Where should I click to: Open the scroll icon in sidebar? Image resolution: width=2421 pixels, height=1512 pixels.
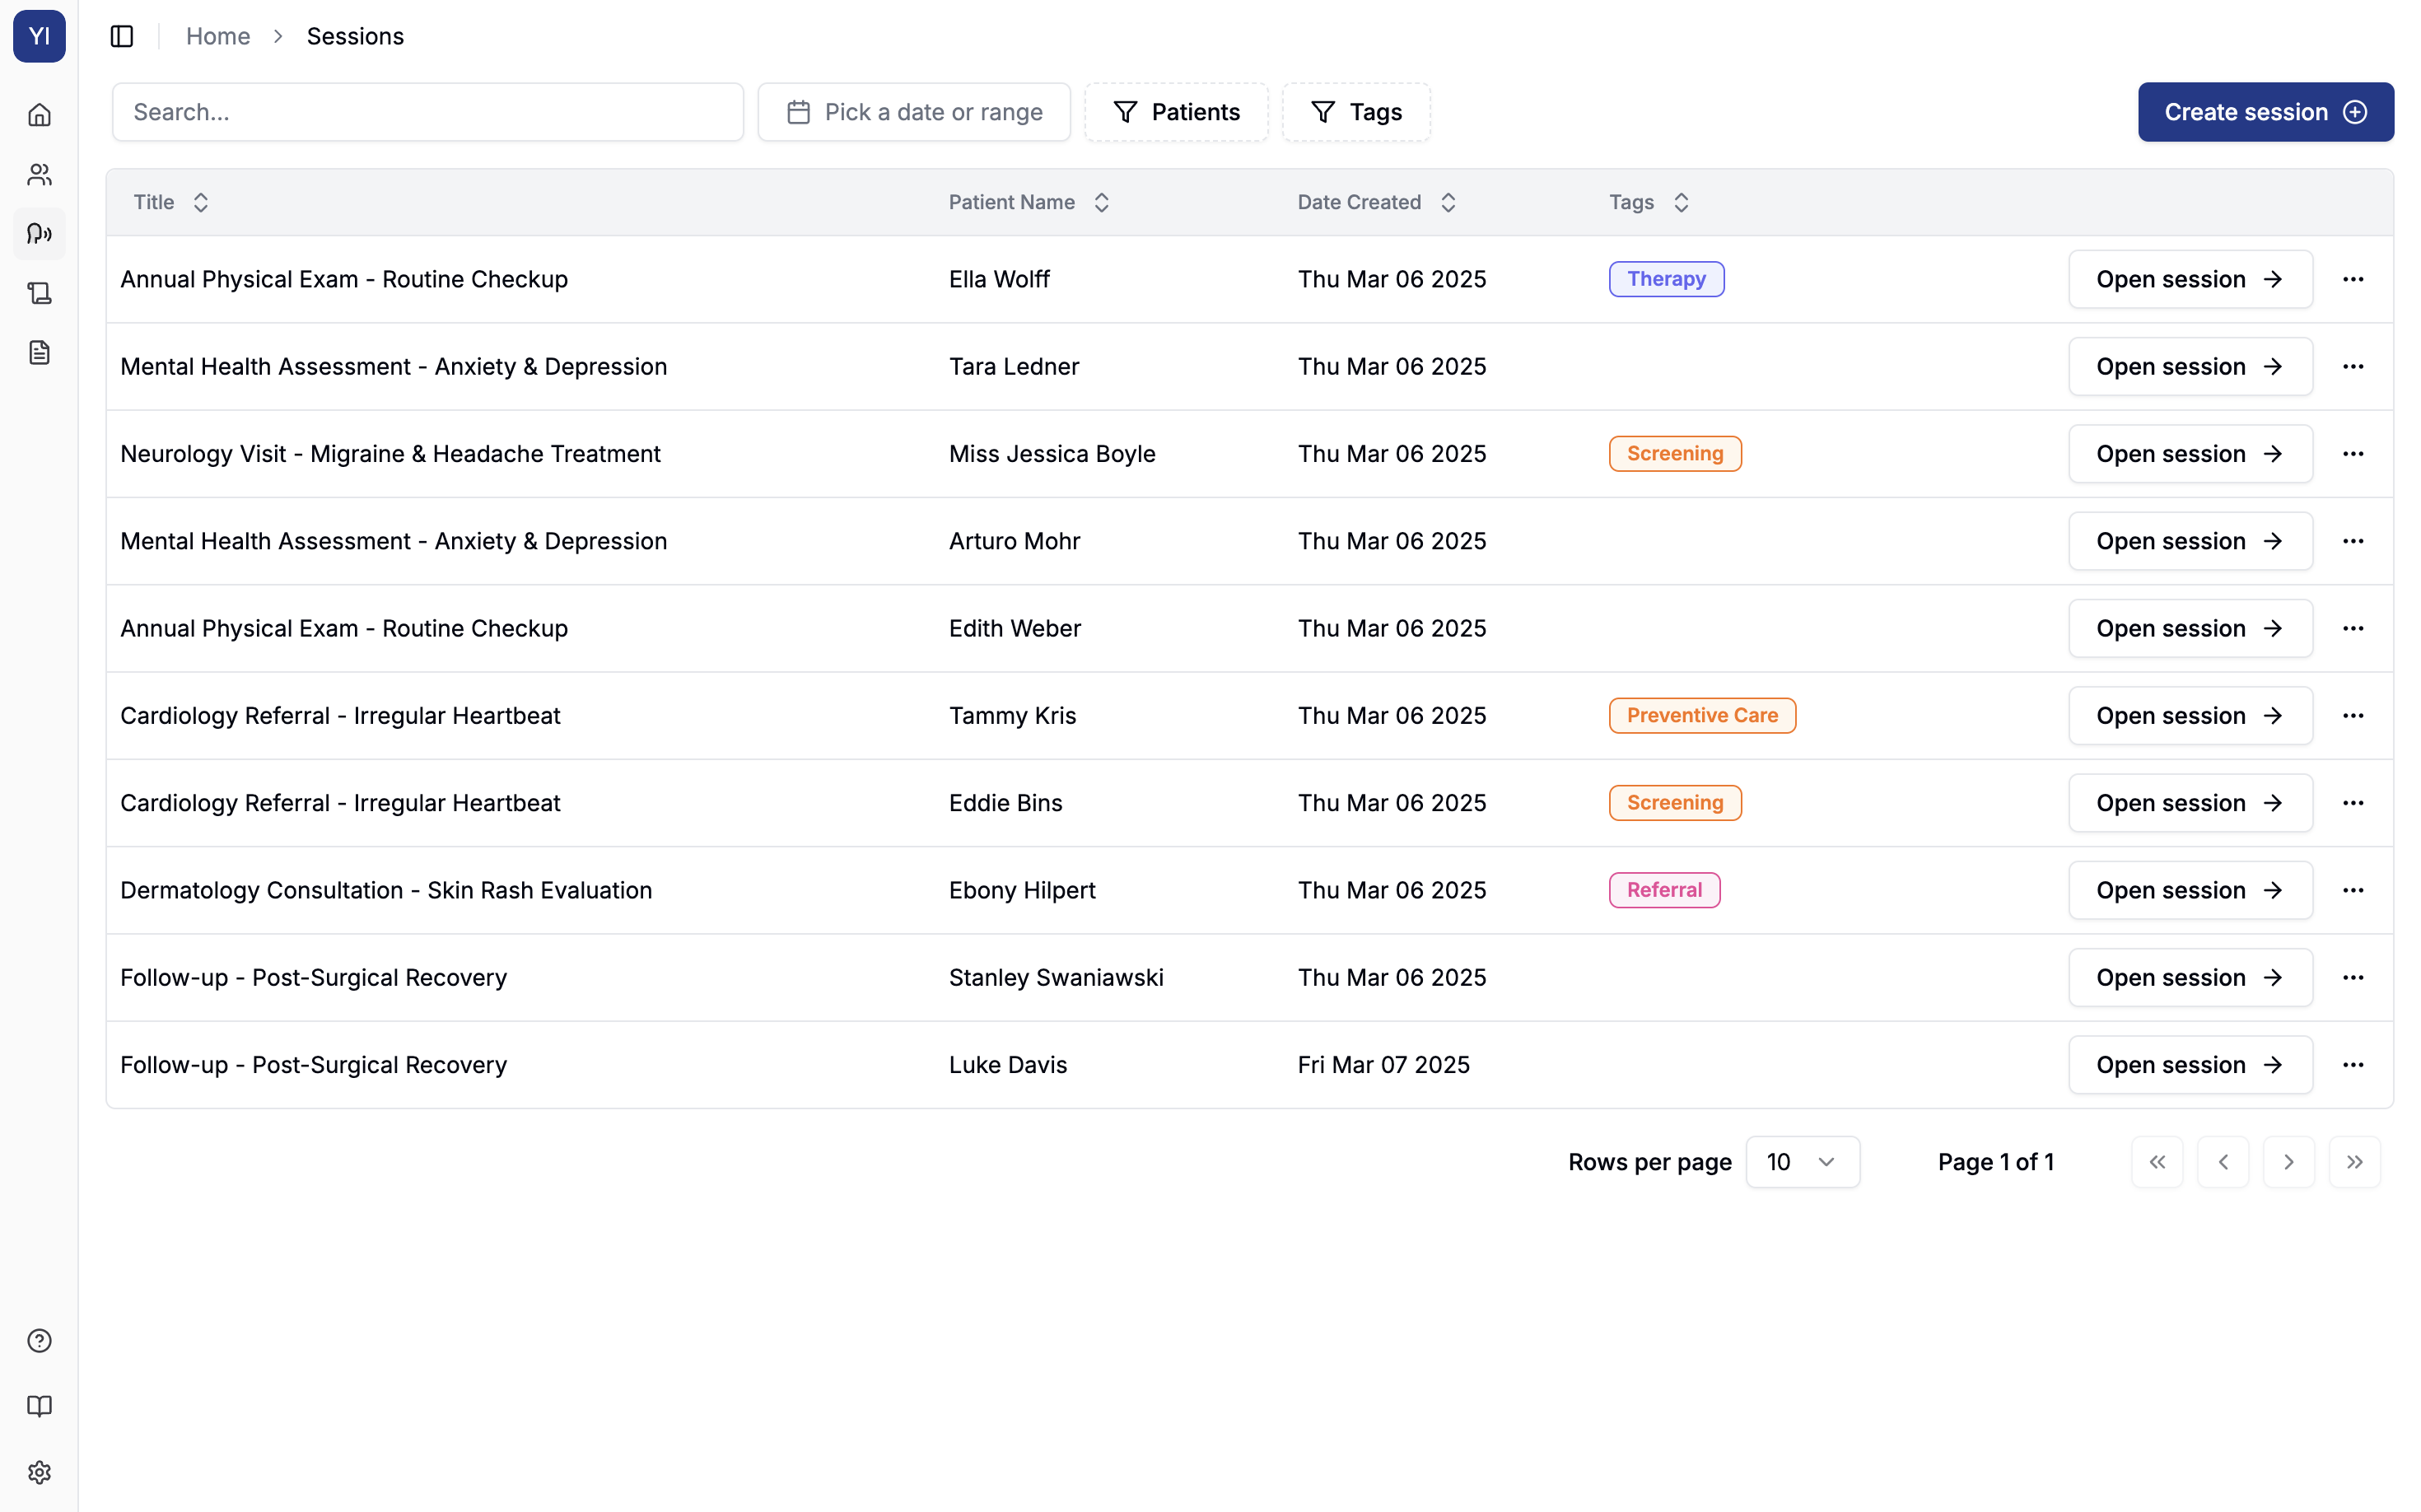(39, 293)
